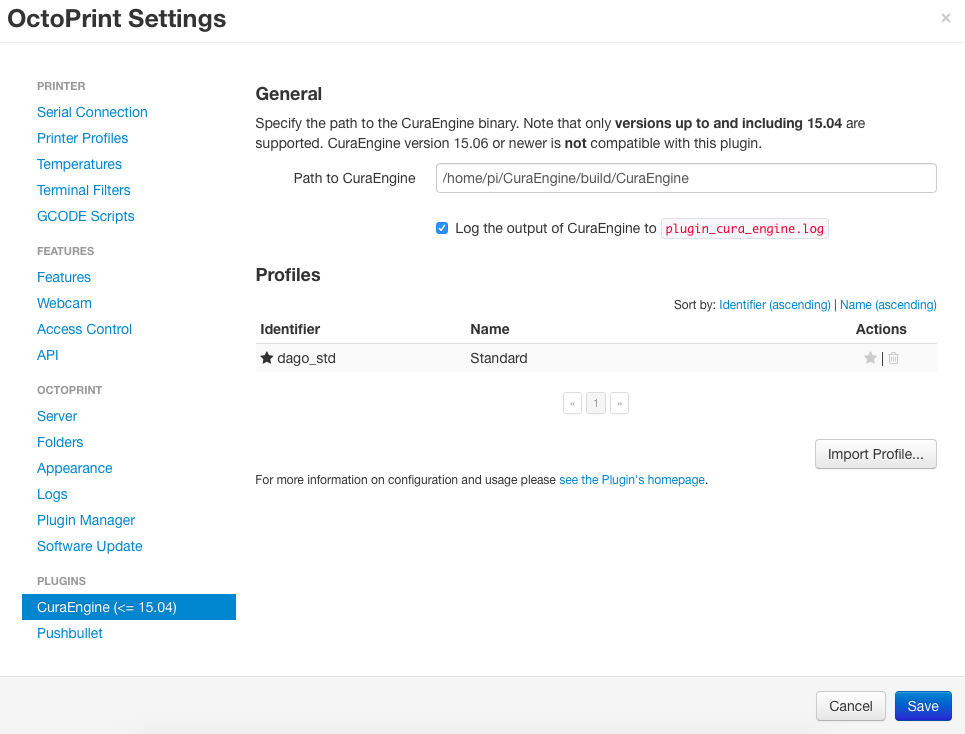This screenshot has height=734, width=965.
Task: Open Plugin Manager
Action: (86, 520)
